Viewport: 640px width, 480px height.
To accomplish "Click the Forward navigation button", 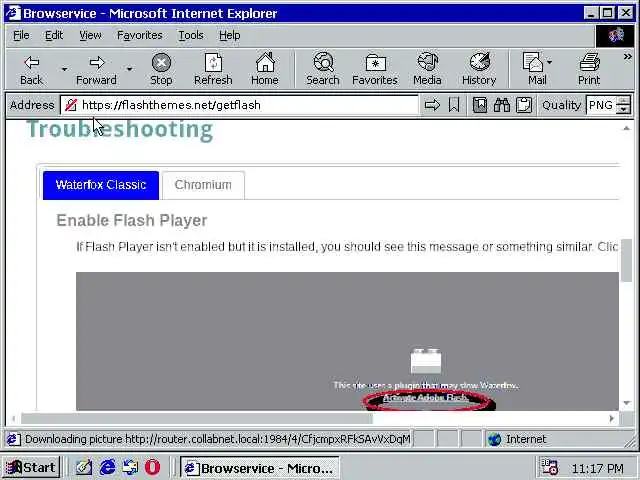I will [x=96, y=69].
